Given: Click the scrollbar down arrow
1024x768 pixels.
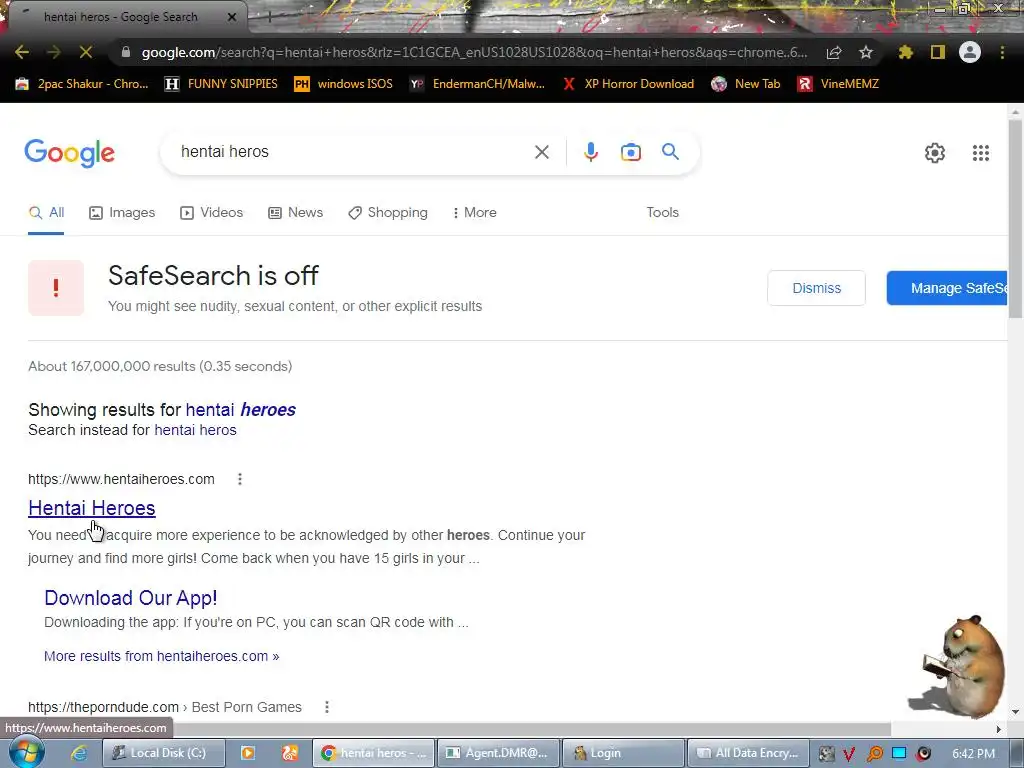Looking at the screenshot, I should (1016, 712).
